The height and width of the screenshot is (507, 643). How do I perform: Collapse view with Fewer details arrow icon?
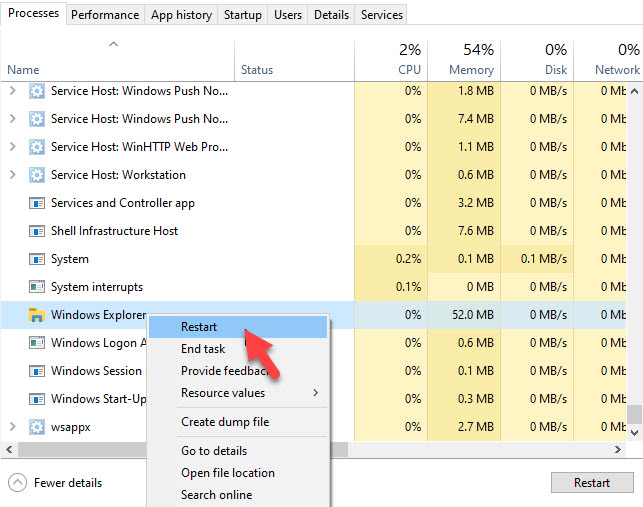17,483
